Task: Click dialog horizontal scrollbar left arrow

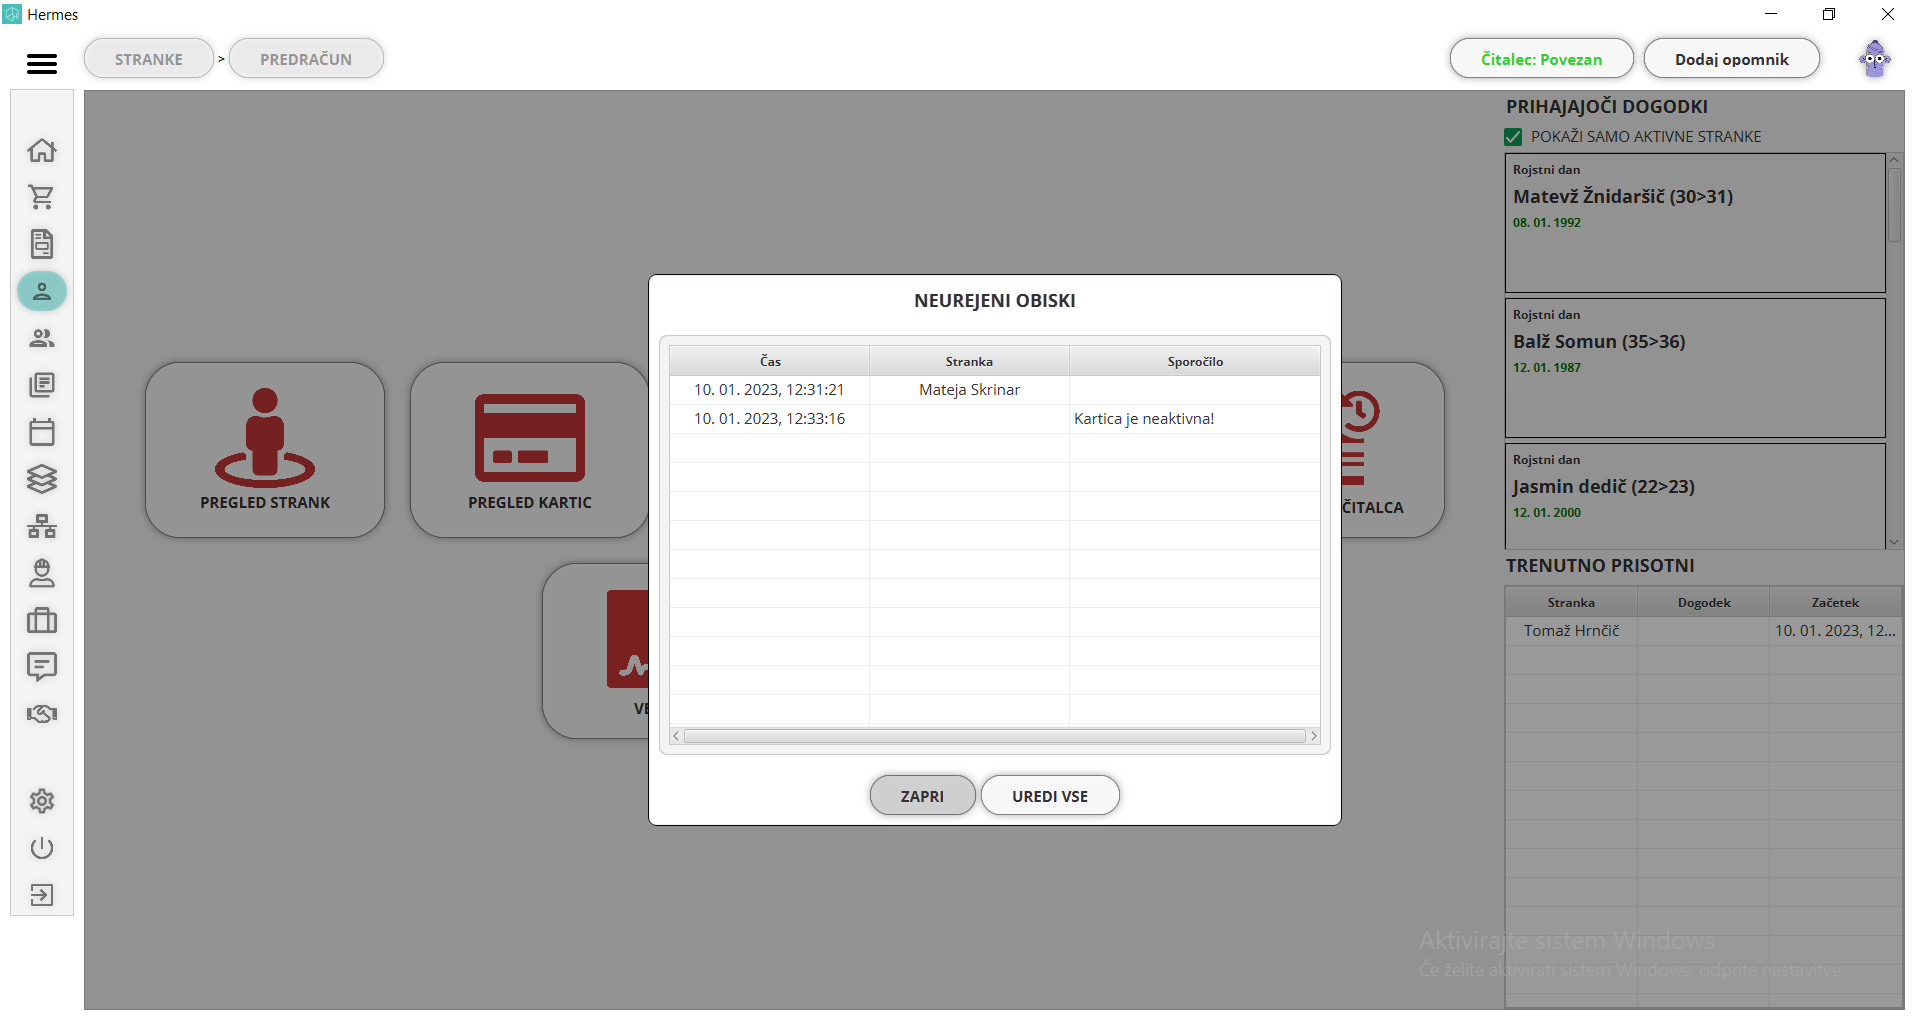Action: [x=676, y=736]
